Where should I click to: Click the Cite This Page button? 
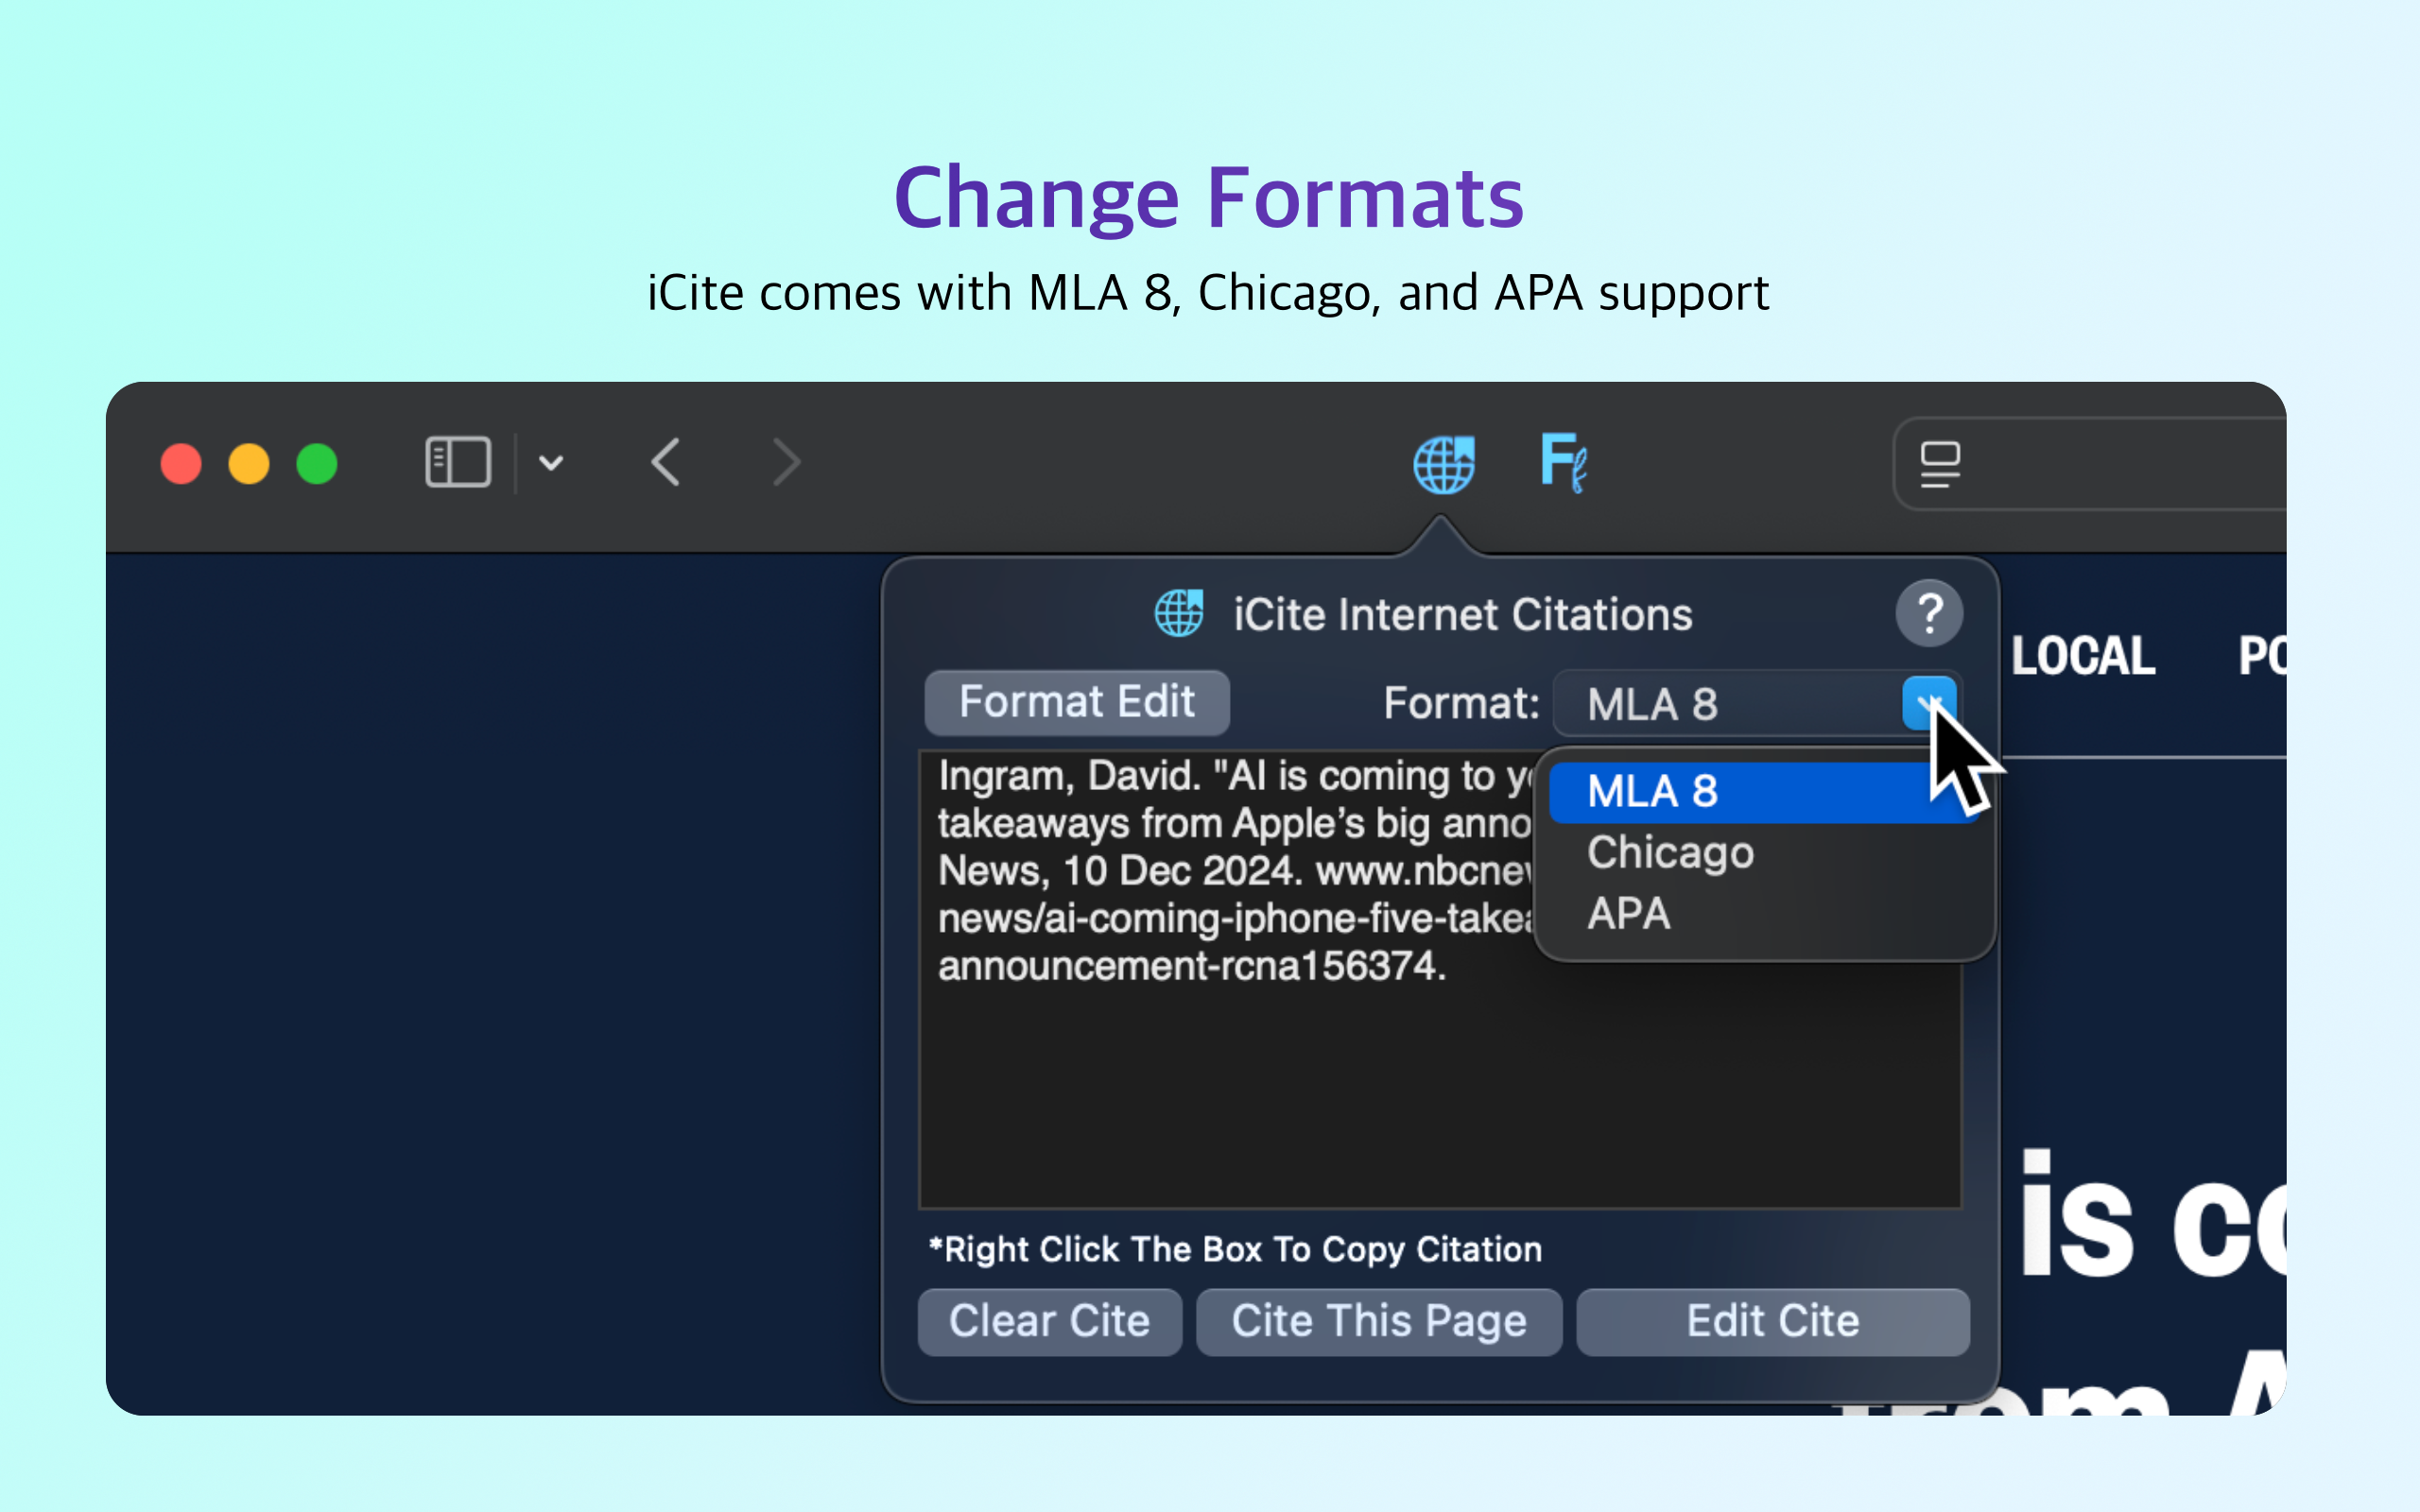(x=1379, y=1321)
